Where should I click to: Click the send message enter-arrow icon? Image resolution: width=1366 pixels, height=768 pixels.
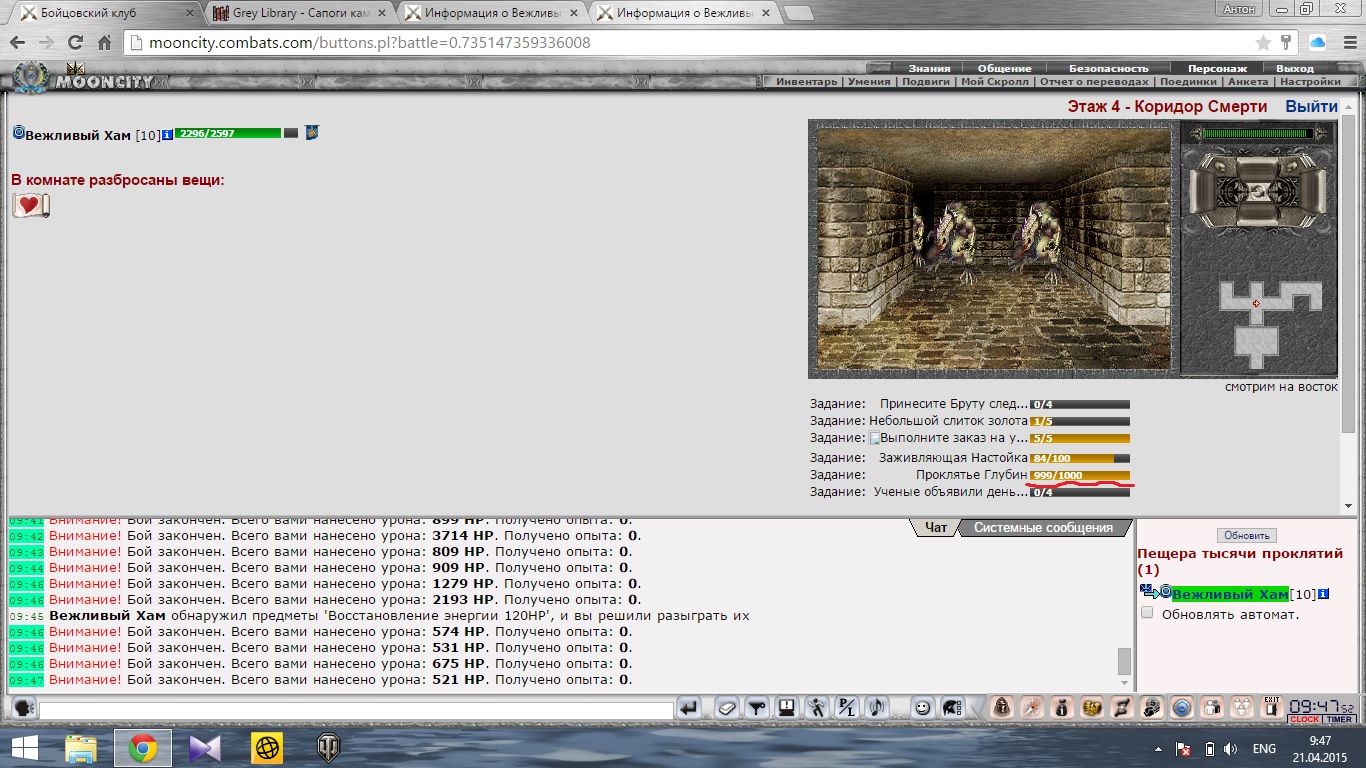pos(688,708)
